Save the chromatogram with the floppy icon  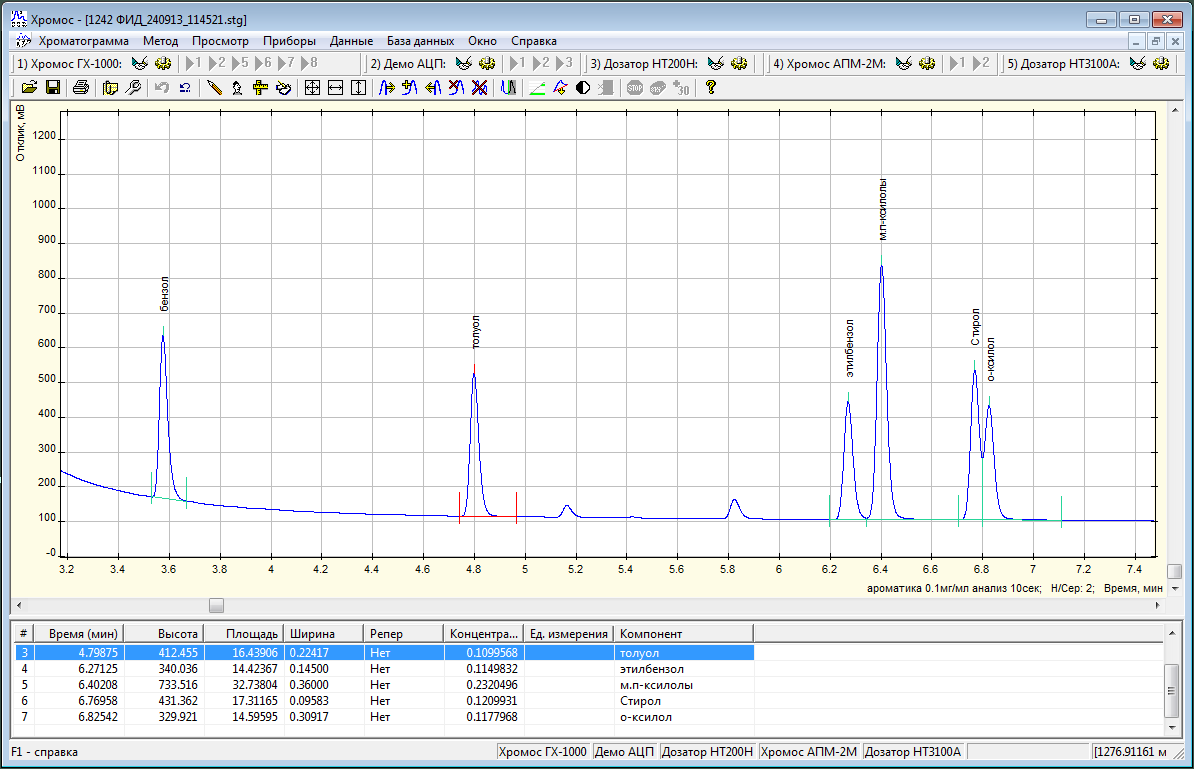[53, 88]
